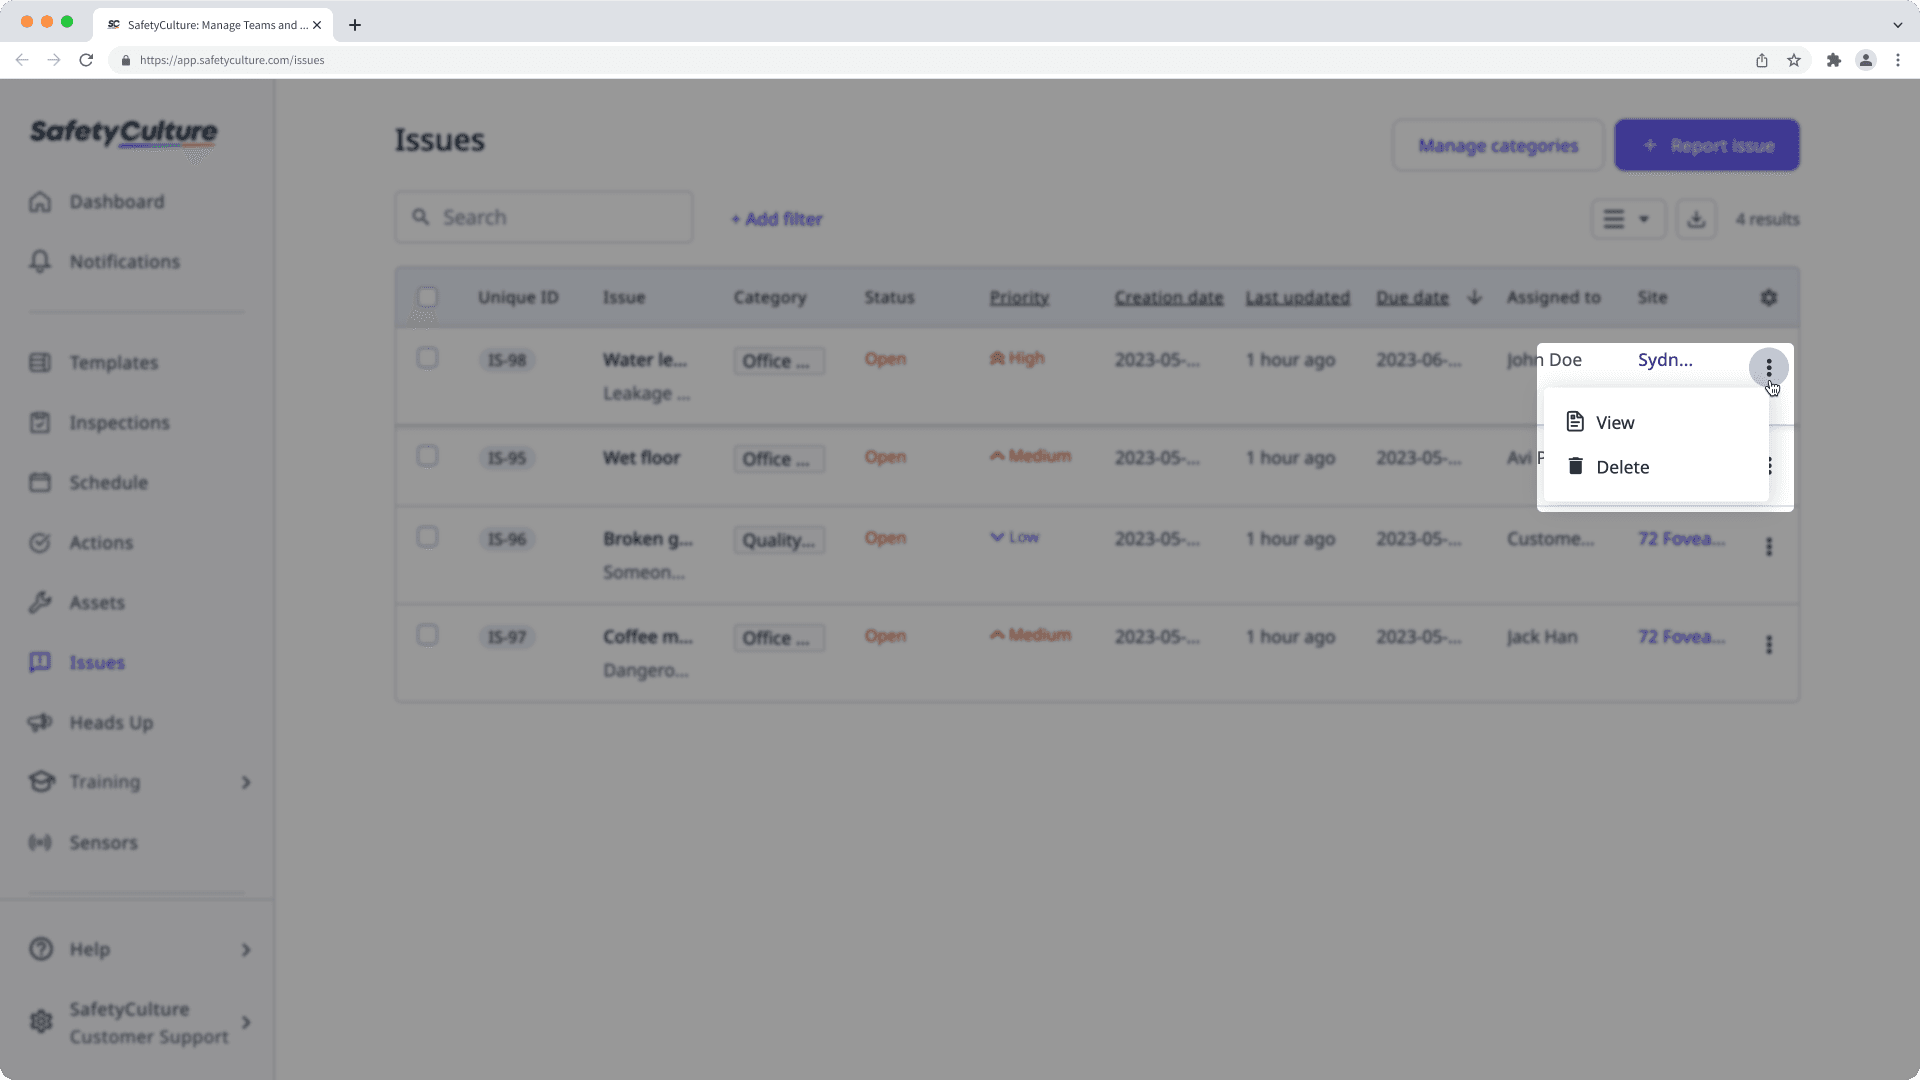The height and width of the screenshot is (1080, 1920).
Task: Toggle the select-all issues checkbox
Action: click(427, 297)
